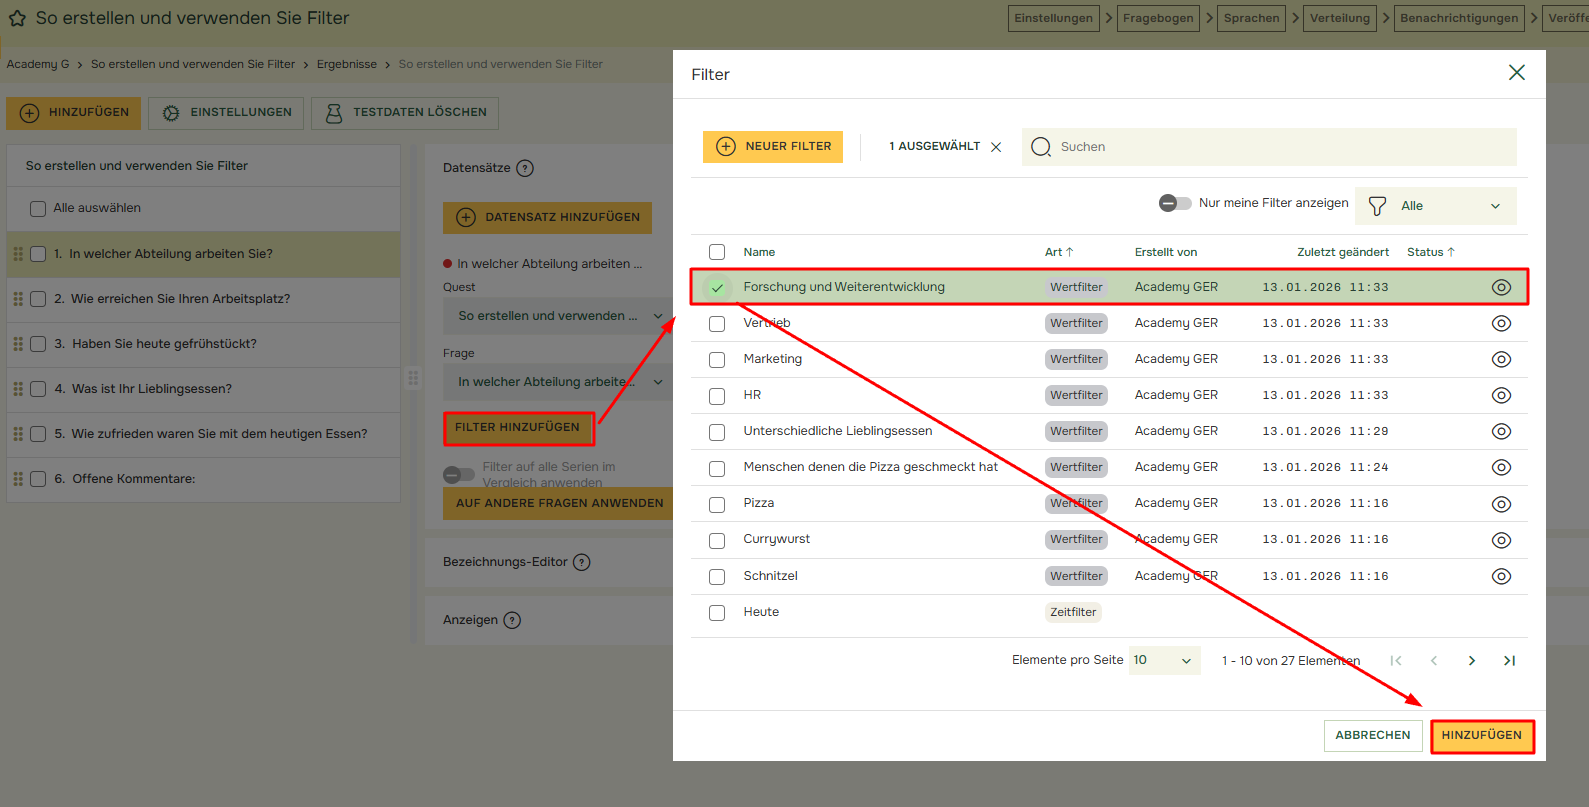Screen dimensions: 1589x807
Task: Click the eye icon in Pizza row
Action: (1501, 504)
